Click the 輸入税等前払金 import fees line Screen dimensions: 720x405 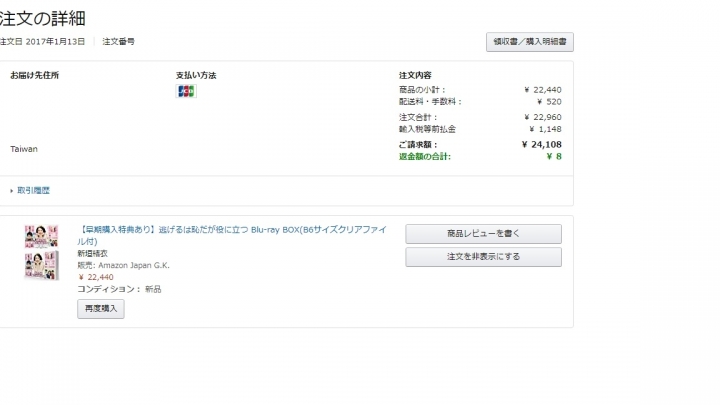point(480,129)
